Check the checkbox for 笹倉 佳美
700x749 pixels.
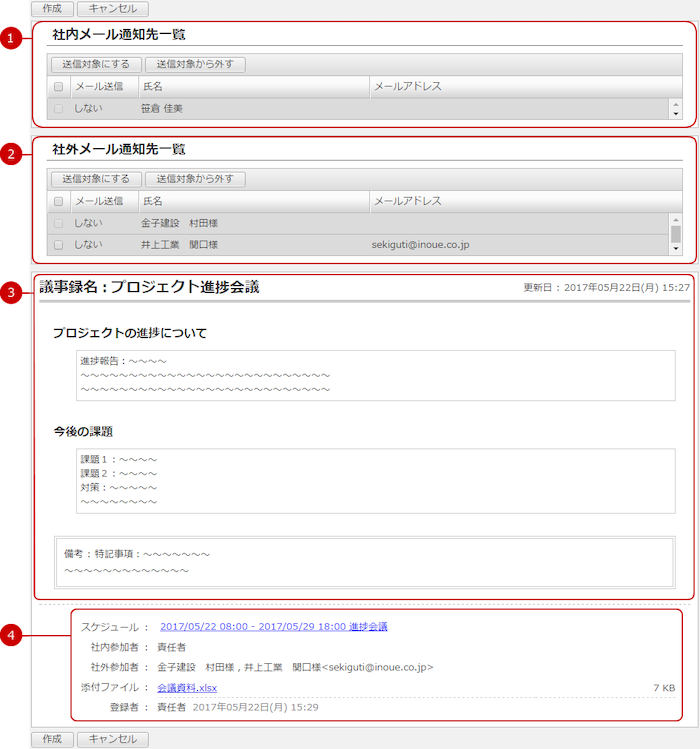tap(58, 108)
